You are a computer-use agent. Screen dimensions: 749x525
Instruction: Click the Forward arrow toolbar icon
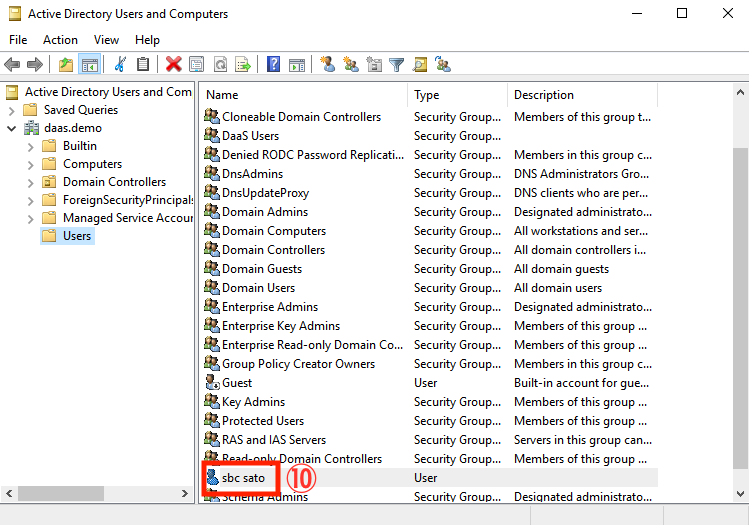(35, 64)
